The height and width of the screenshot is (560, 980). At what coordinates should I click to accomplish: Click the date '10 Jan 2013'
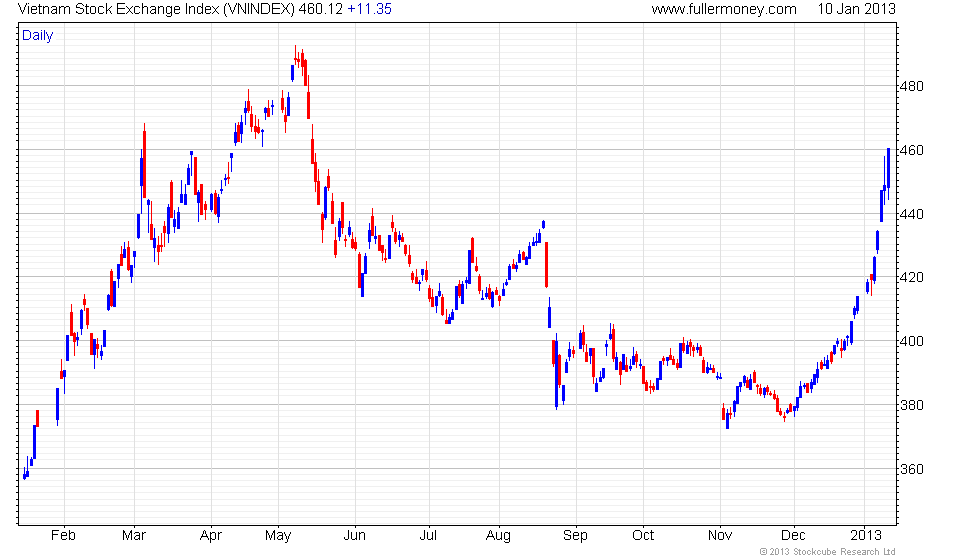click(x=856, y=9)
